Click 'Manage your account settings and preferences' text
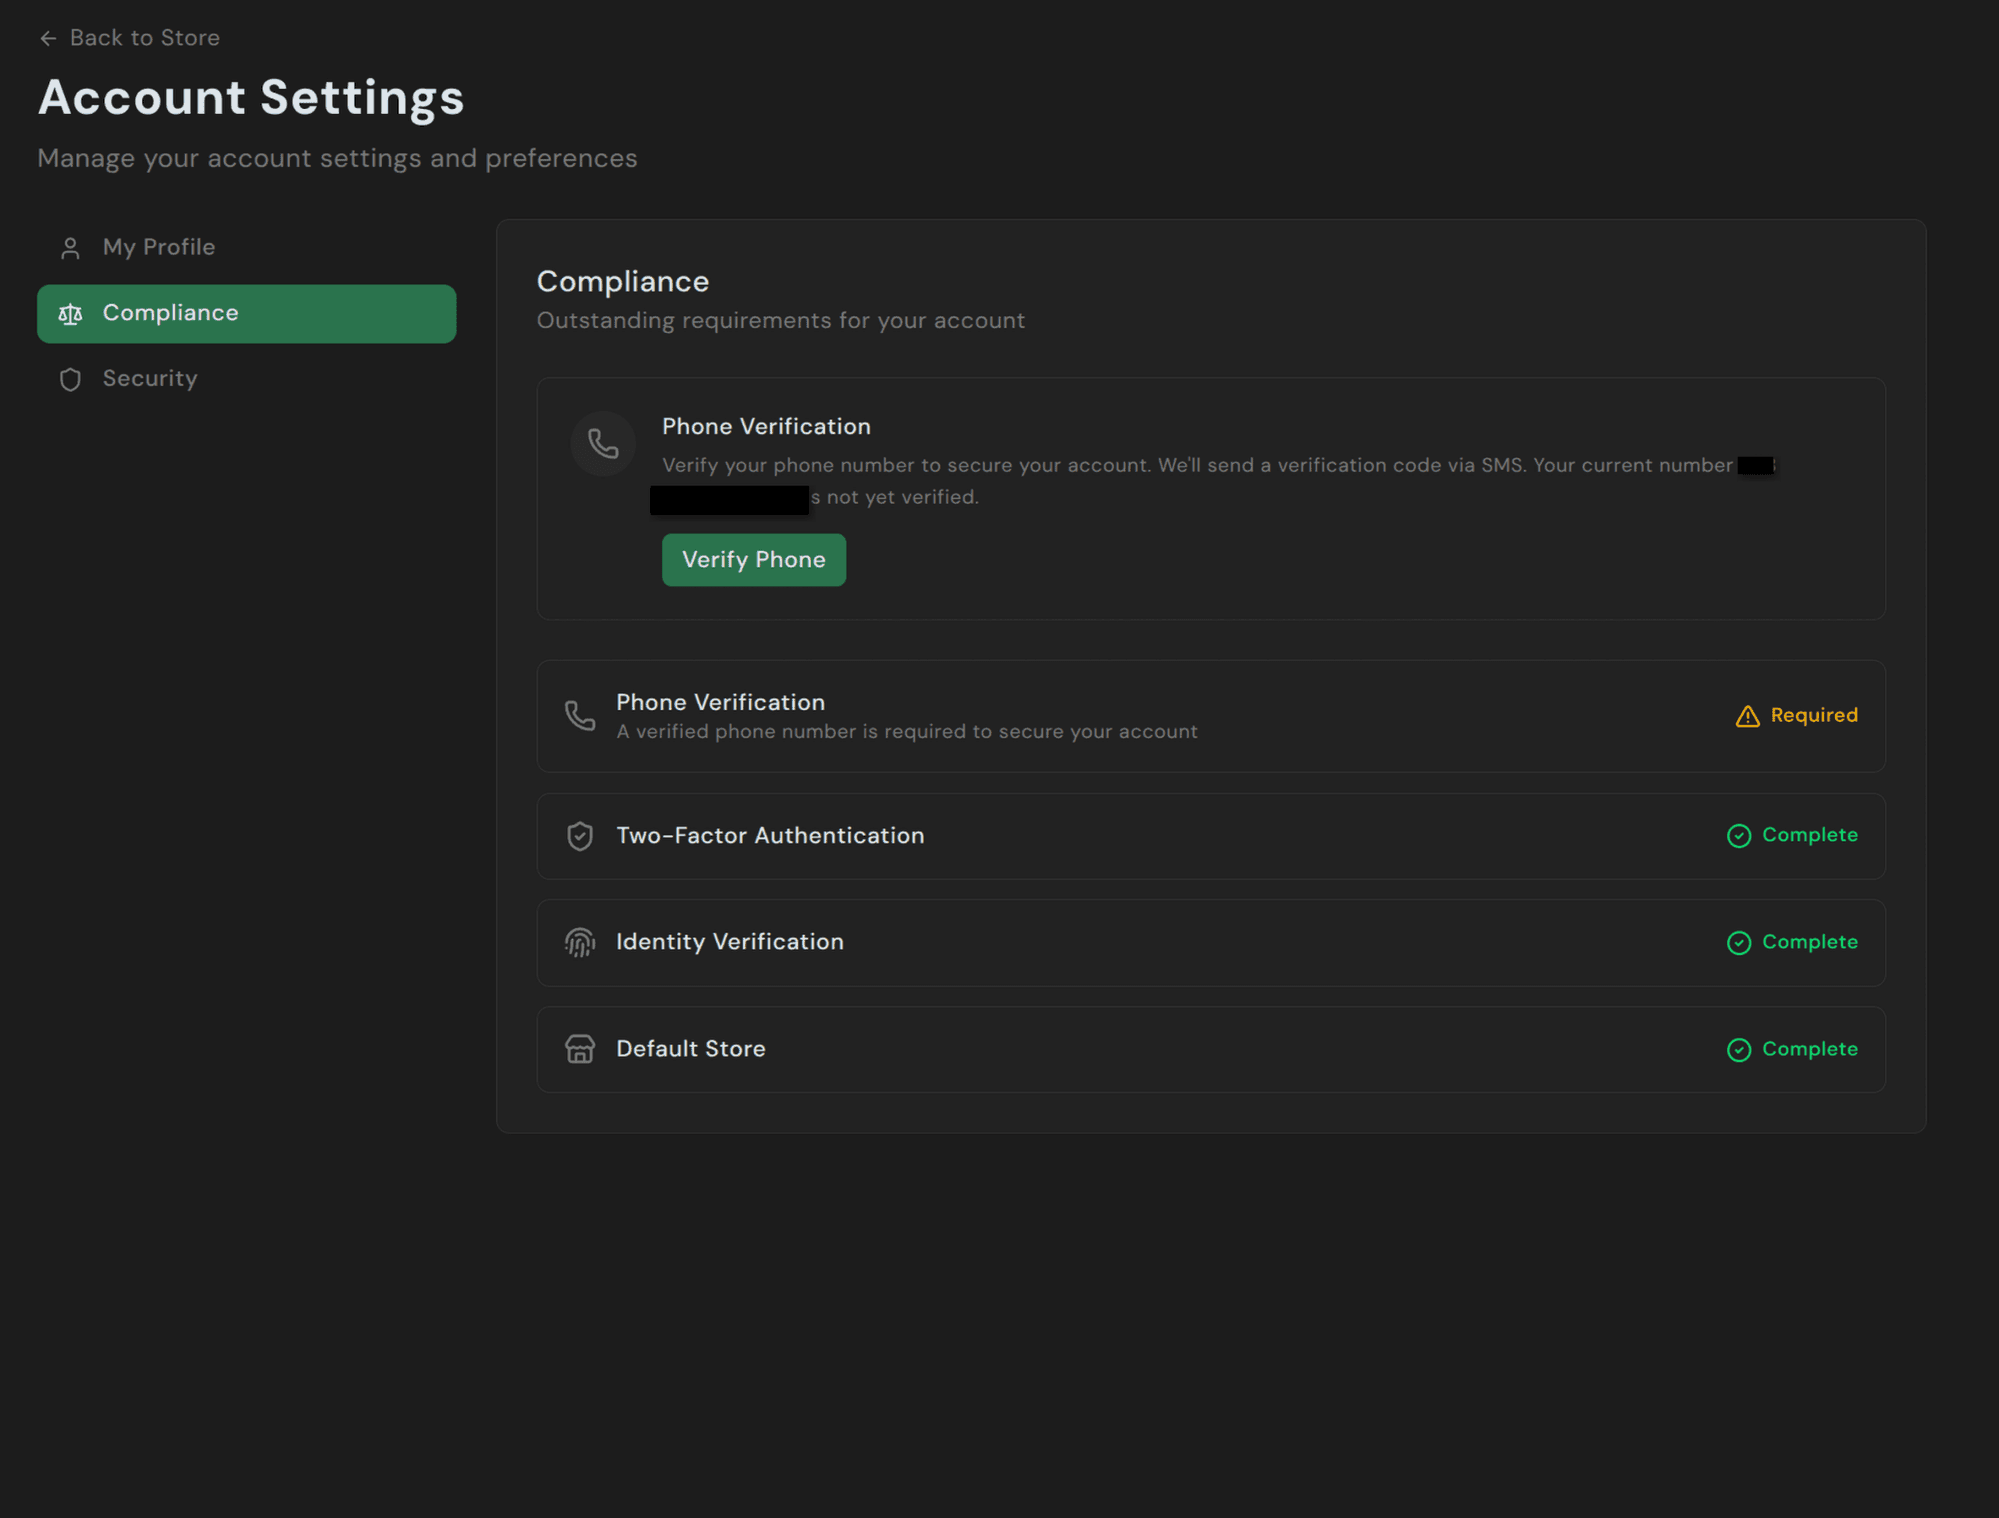 click(337, 159)
